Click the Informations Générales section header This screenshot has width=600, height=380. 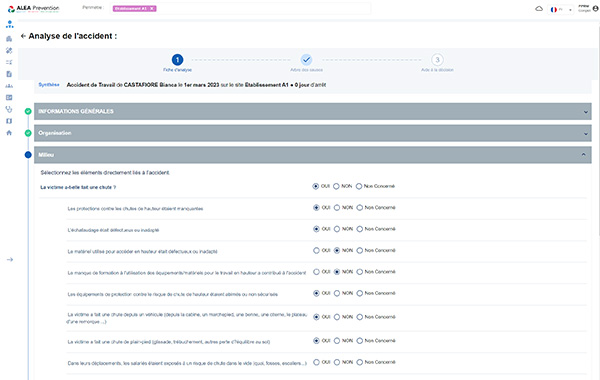[313, 111]
